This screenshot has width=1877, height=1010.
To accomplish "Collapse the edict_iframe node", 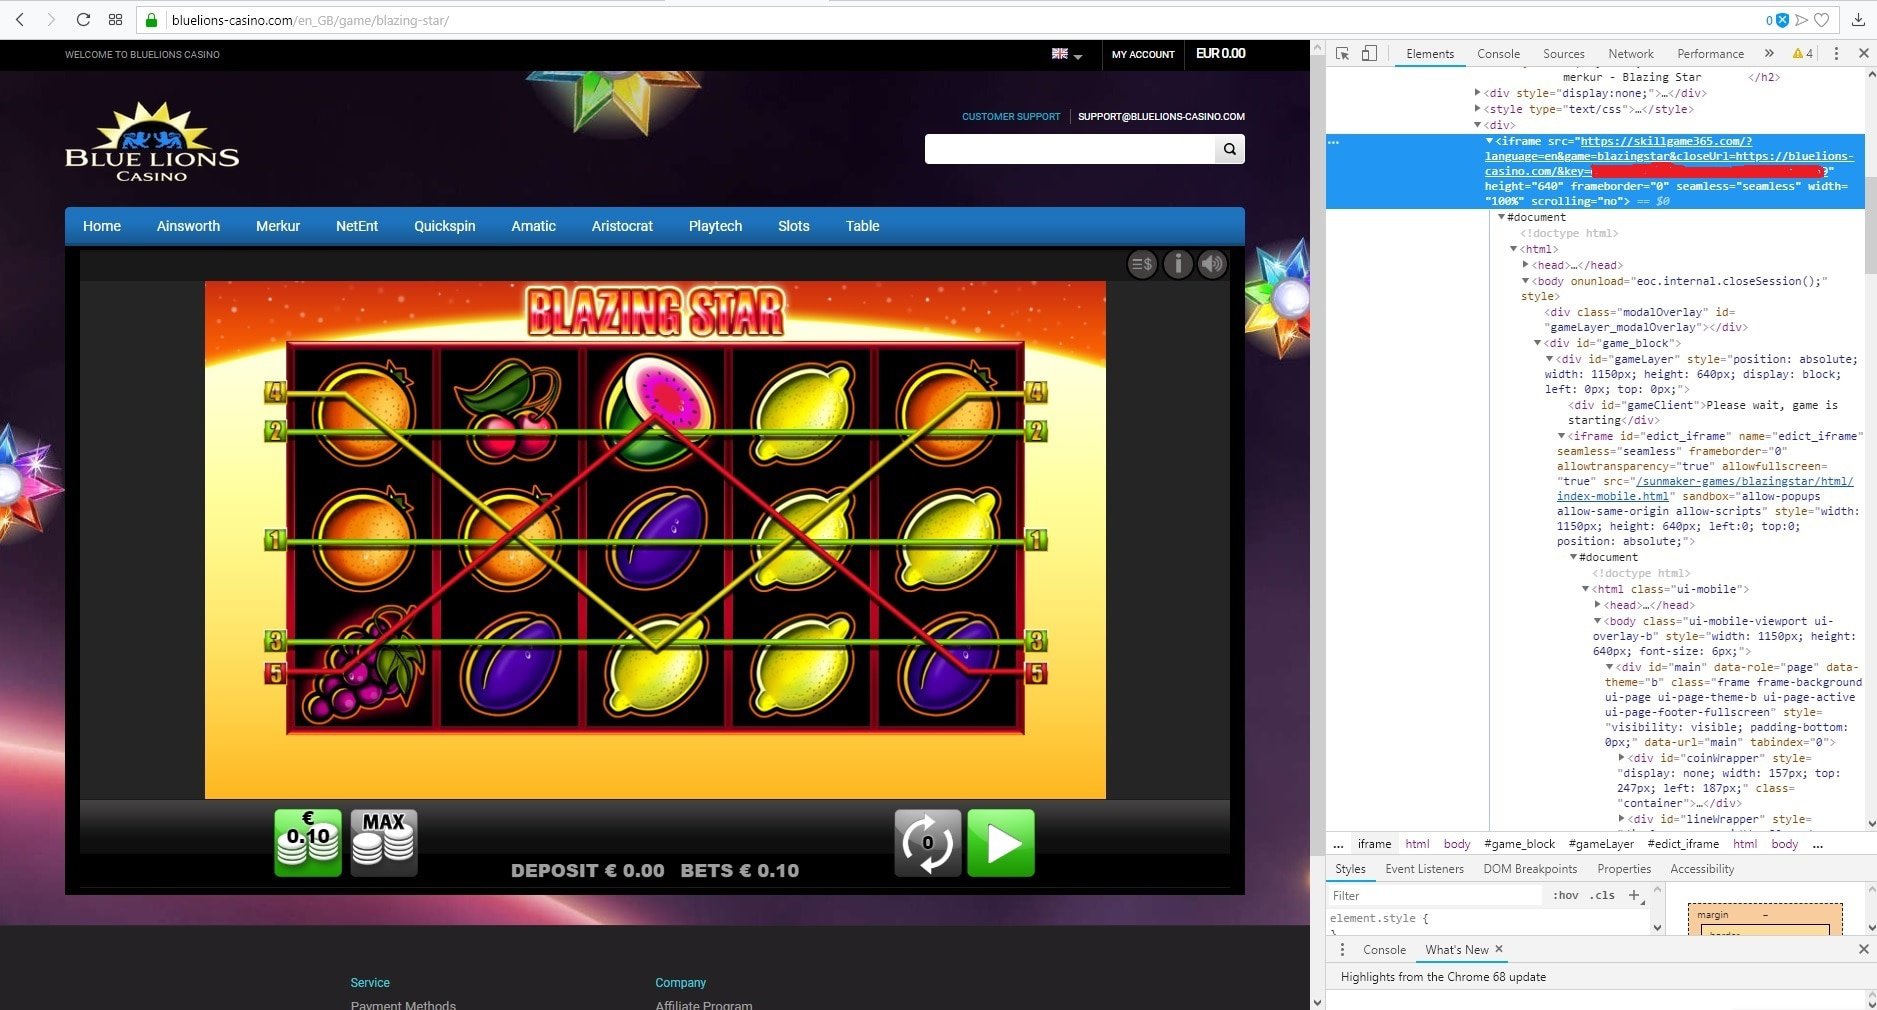I will click(1561, 436).
